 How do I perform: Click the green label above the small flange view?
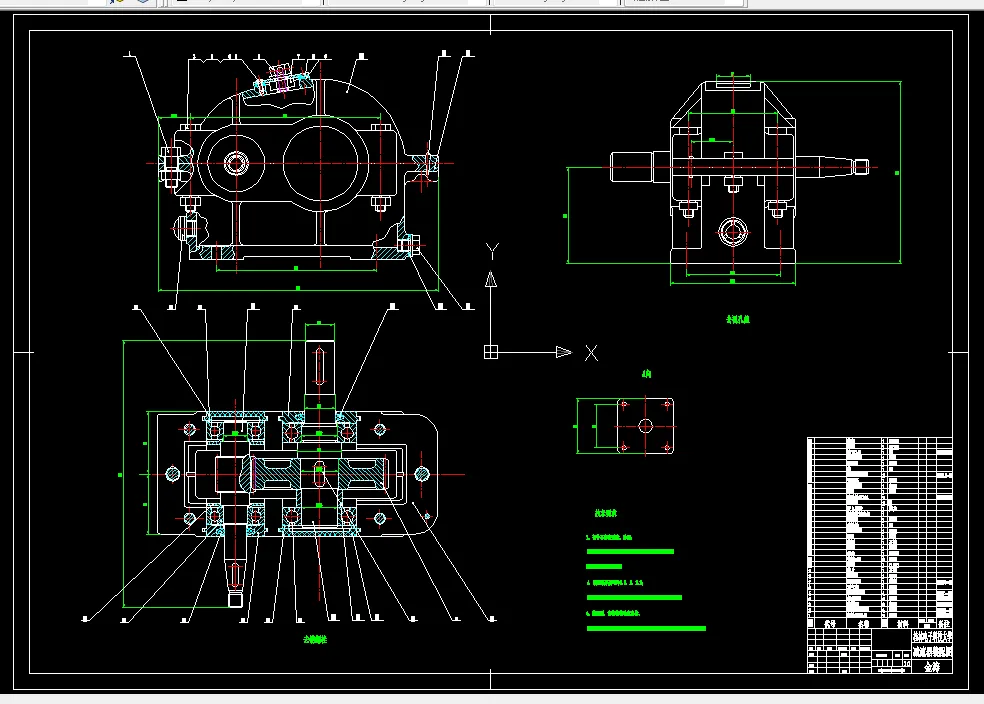(646, 374)
